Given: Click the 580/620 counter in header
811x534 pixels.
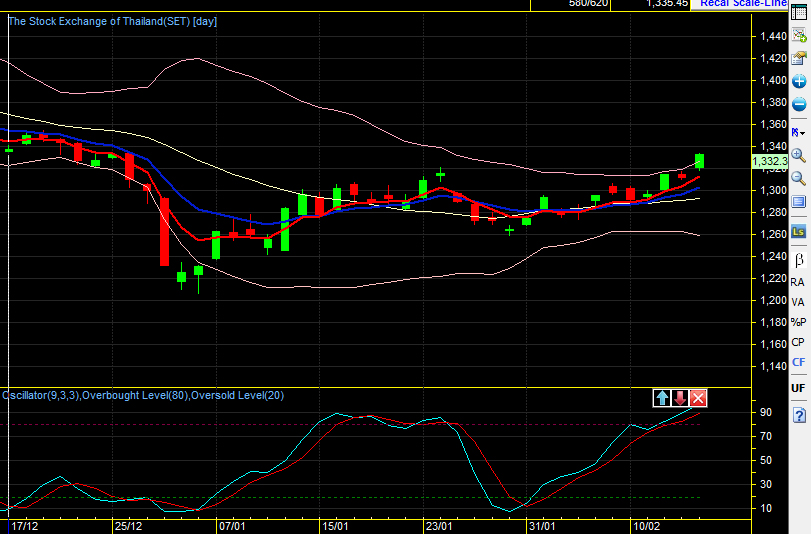Looking at the screenshot, I should pyautogui.click(x=588, y=4).
